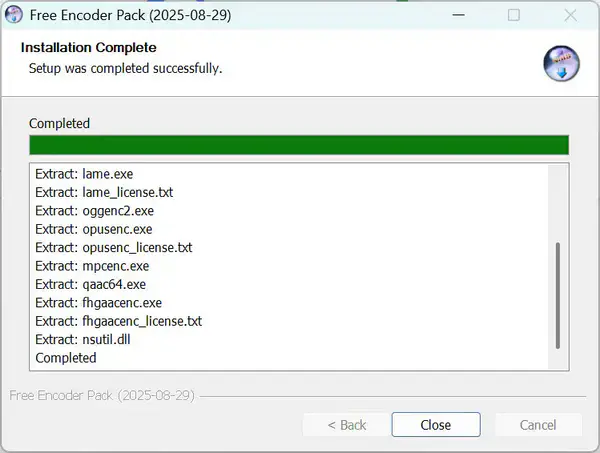Image resolution: width=600 pixels, height=453 pixels.
Task: Minimize the Free Encoder Pack window
Action: click(x=458, y=15)
